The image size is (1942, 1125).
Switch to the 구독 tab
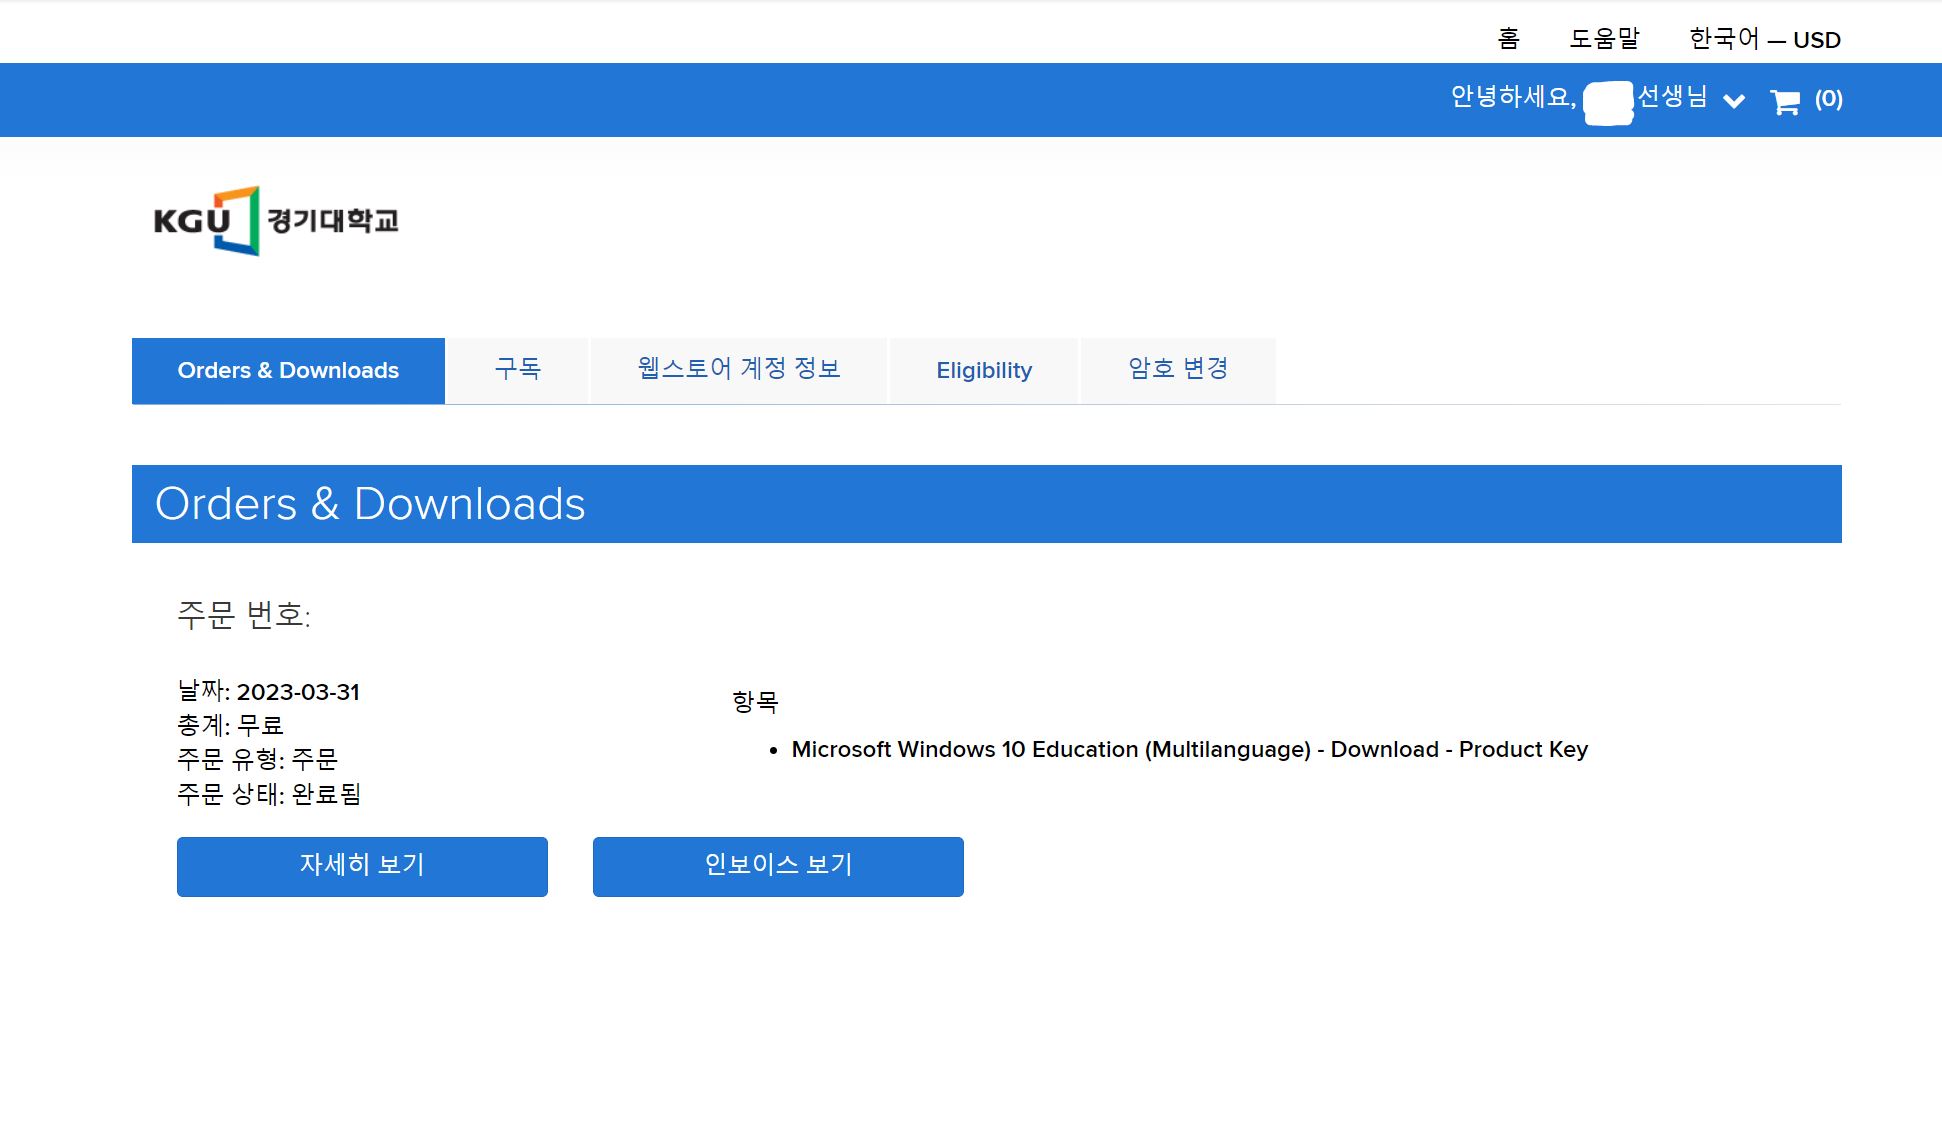tap(518, 370)
